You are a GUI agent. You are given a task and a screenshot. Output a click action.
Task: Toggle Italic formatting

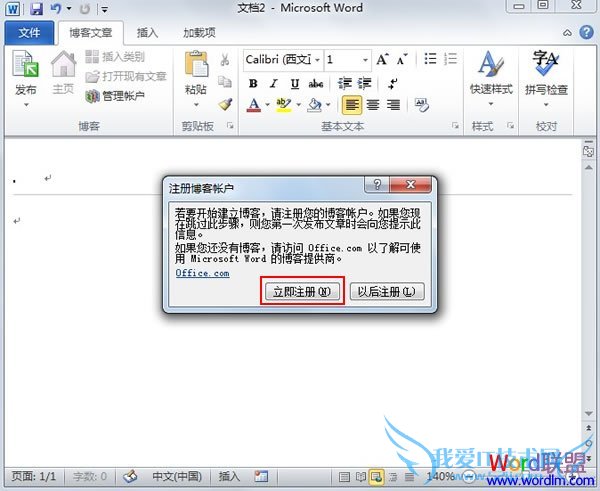[273, 83]
